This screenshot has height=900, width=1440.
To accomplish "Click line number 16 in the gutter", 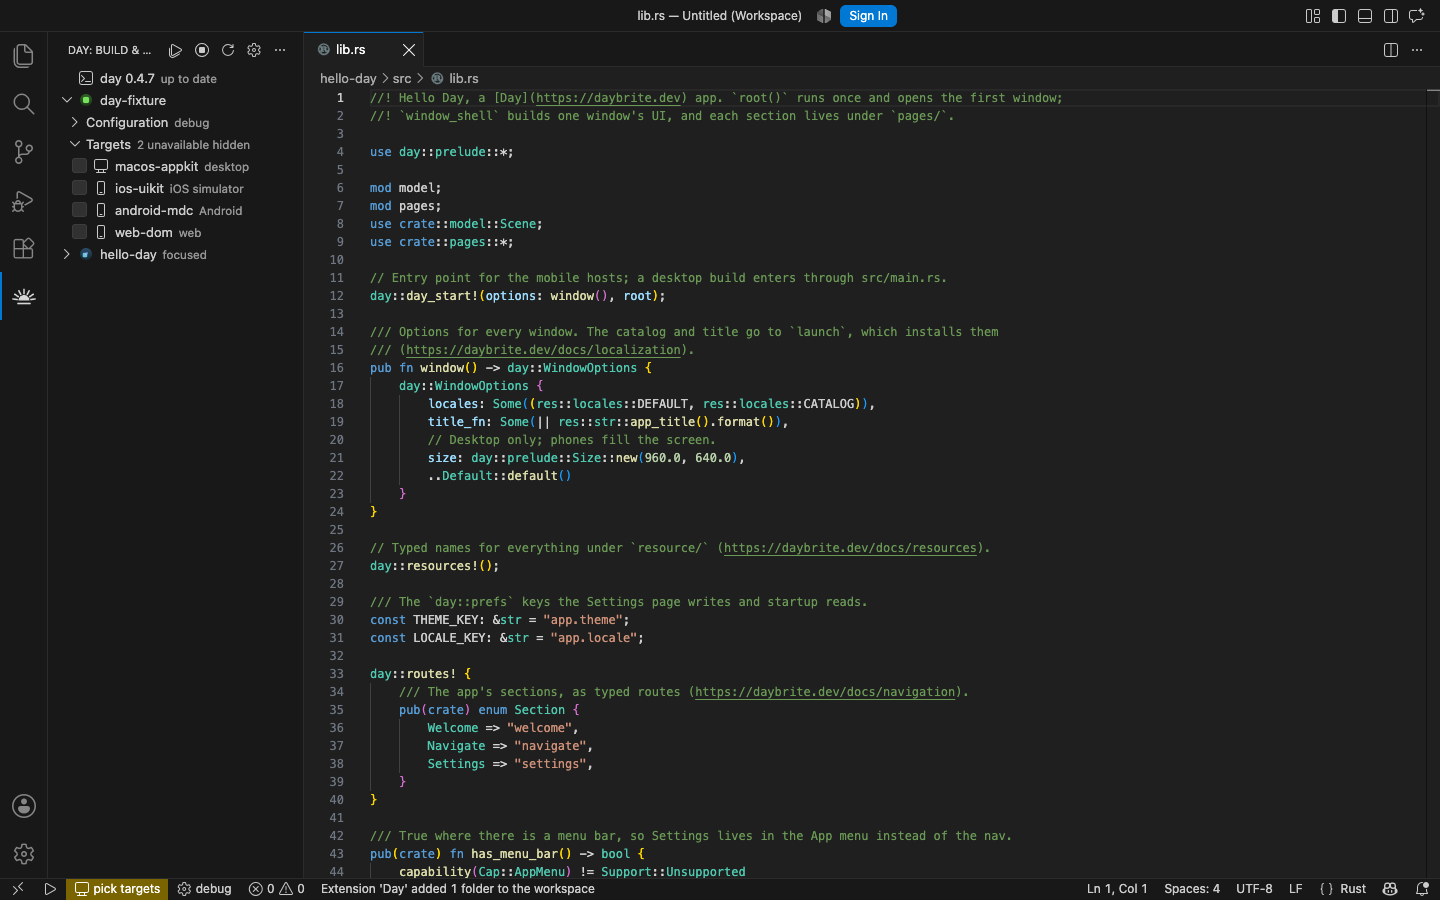I will (x=337, y=368).
